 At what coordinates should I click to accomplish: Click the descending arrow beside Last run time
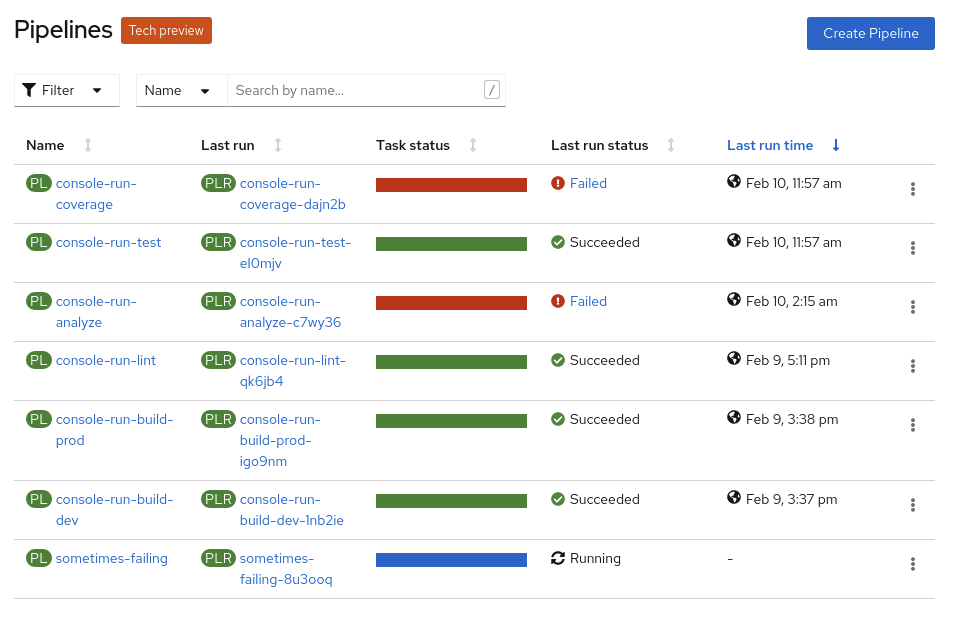pyautogui.click(x=836, y=145)
